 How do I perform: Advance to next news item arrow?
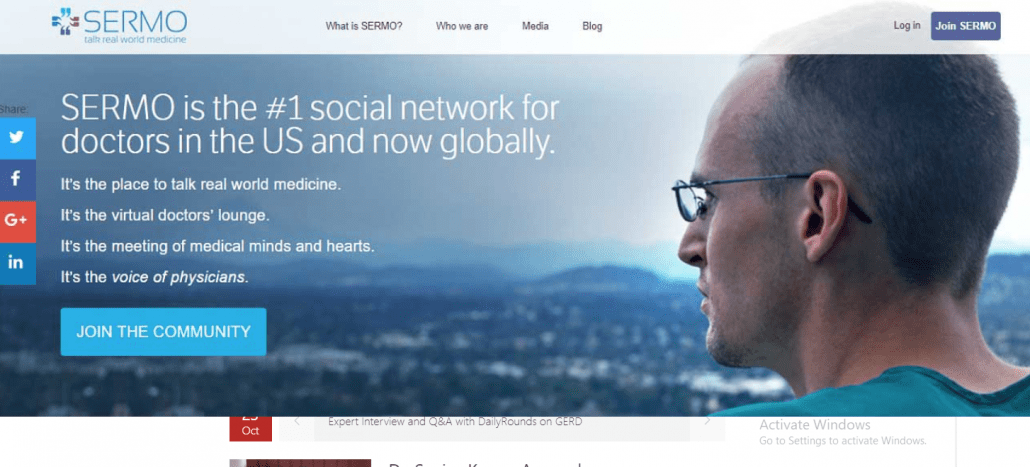pos(707,421)
